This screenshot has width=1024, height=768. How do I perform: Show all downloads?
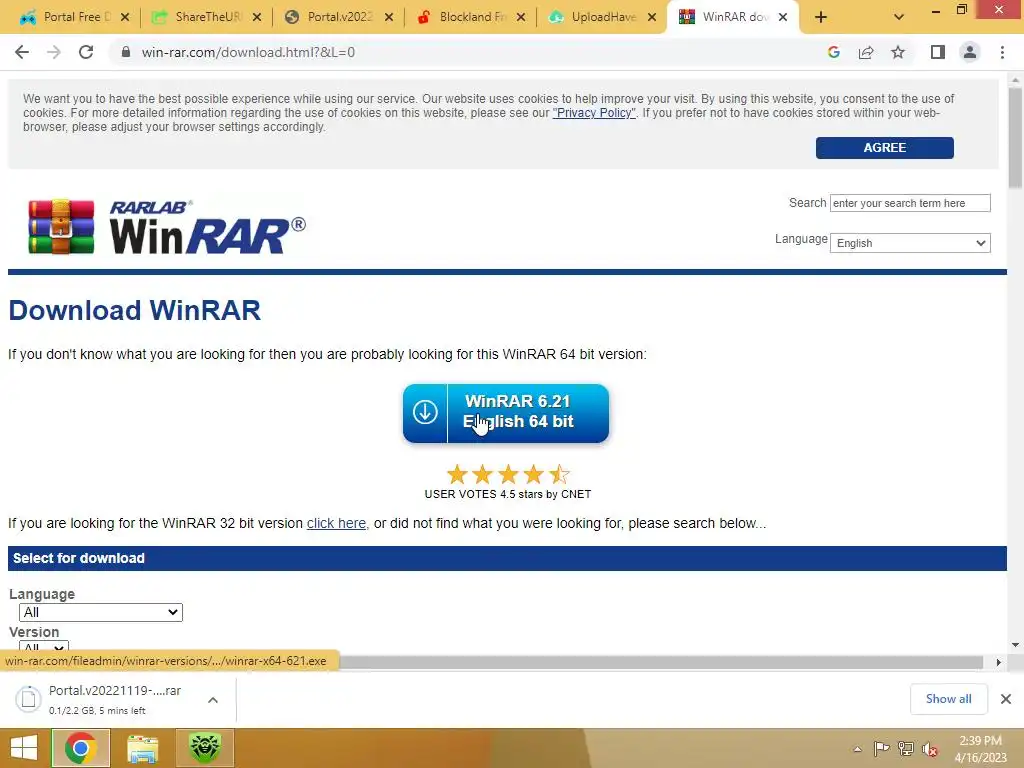coord(948,699)
